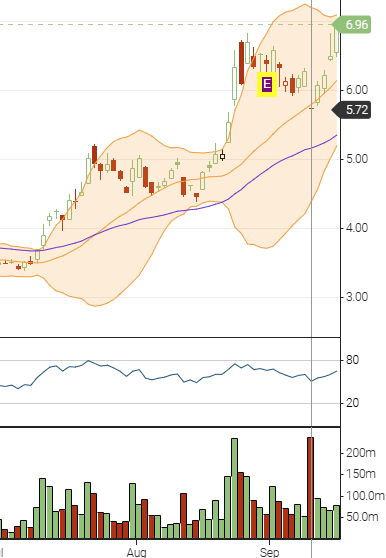Click the tallest red volume bar

310,488
